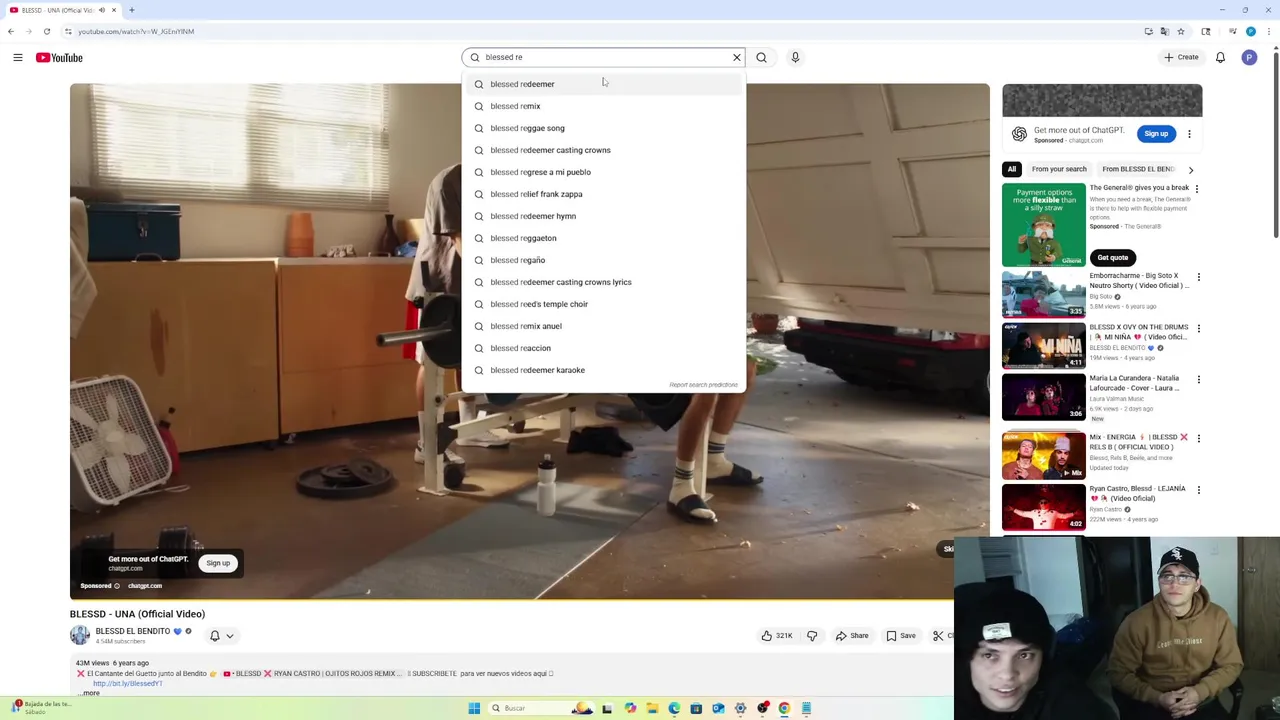The height and width of the screenshot is (720, 1280).
Task: Open the notifications bell in the header
Action: [x=1220, y=58]
